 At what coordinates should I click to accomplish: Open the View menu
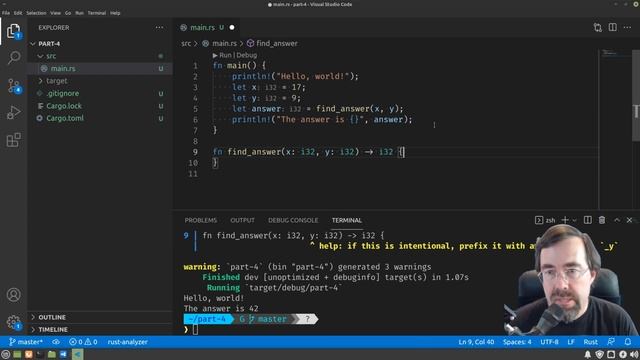coord(56,13)
